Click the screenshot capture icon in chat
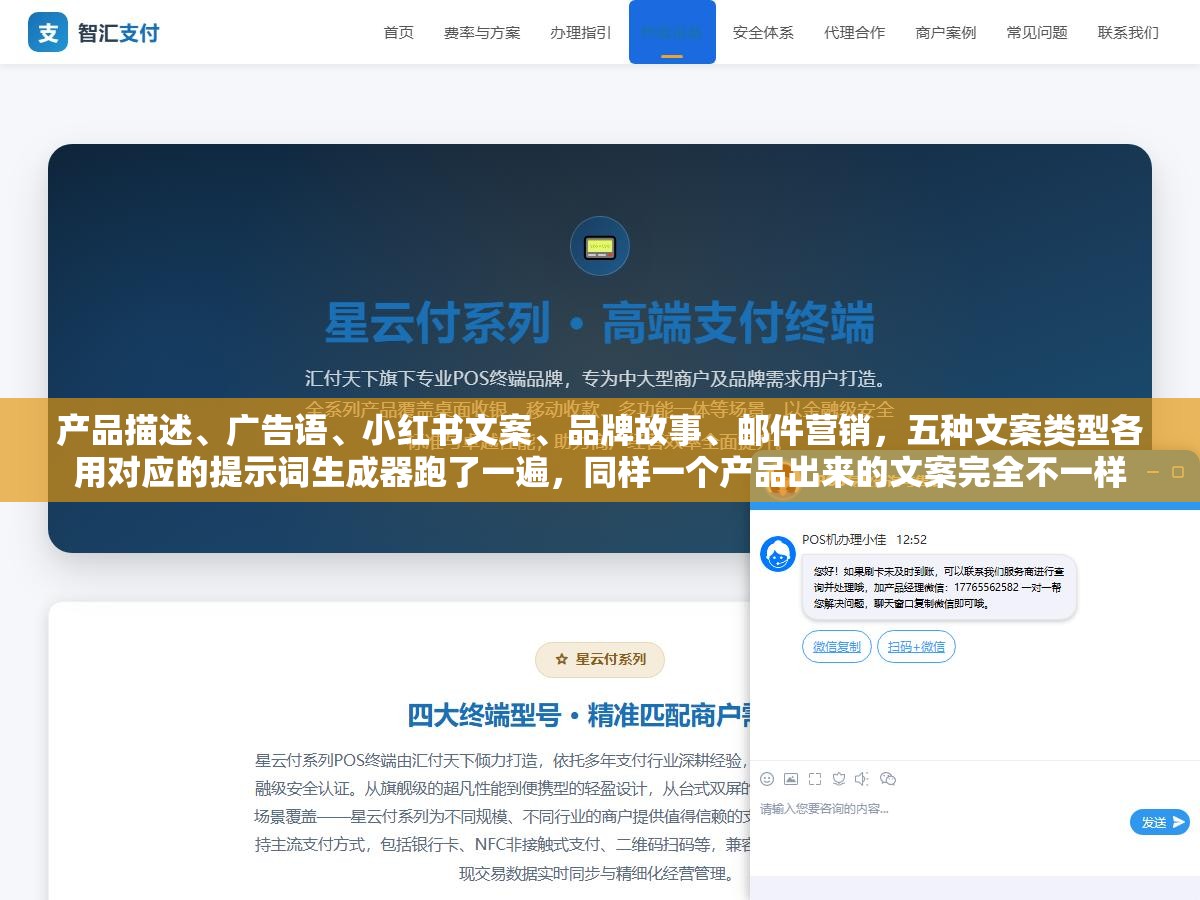This screenshot has width=1200, height=900. click(815, 779)
